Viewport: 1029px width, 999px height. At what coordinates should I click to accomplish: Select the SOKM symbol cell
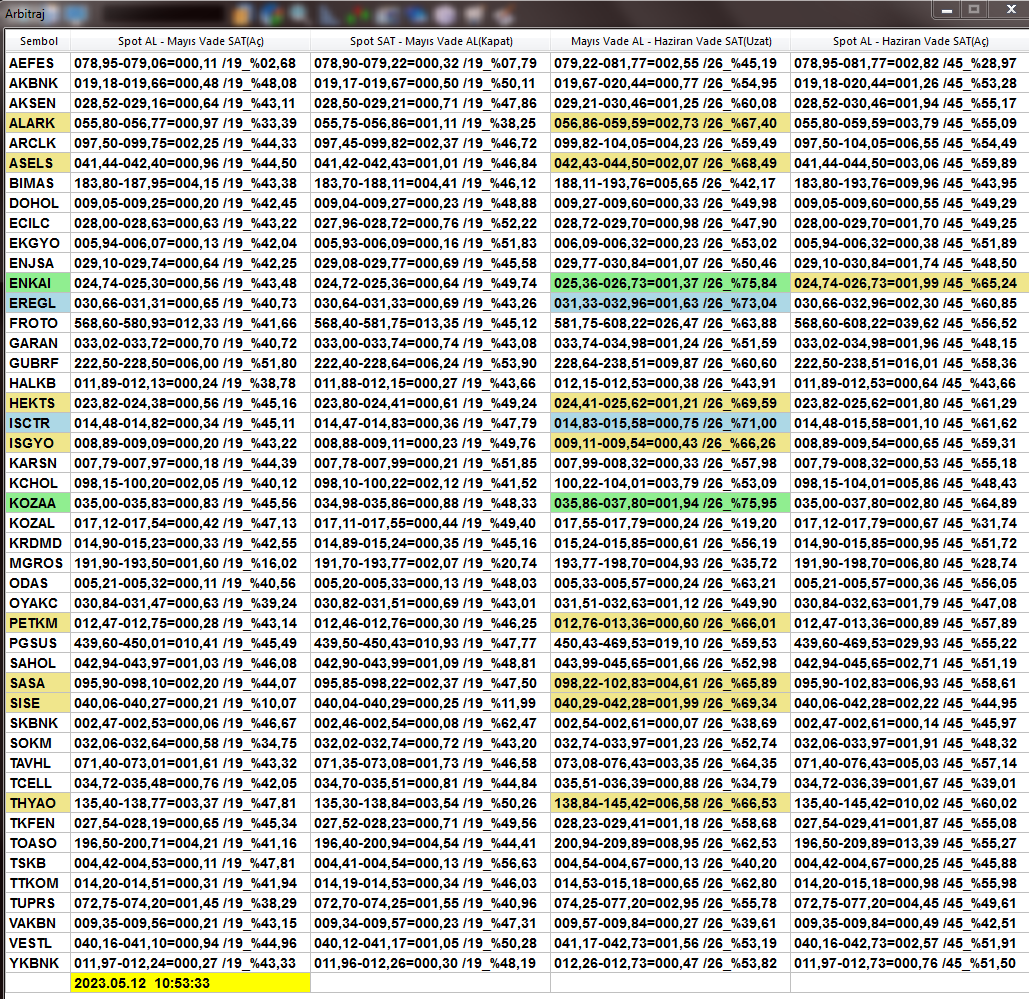pos(38,744)
